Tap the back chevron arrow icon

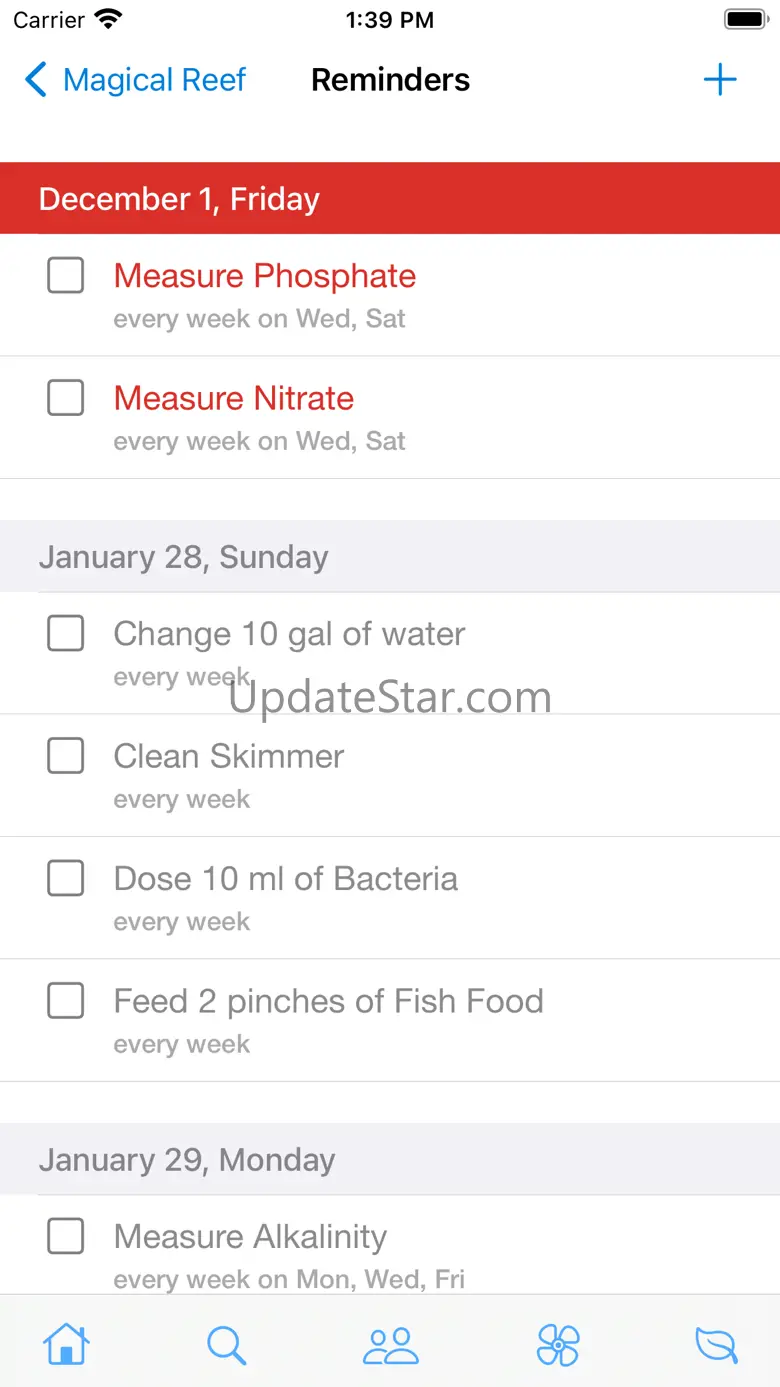(36, 80)
